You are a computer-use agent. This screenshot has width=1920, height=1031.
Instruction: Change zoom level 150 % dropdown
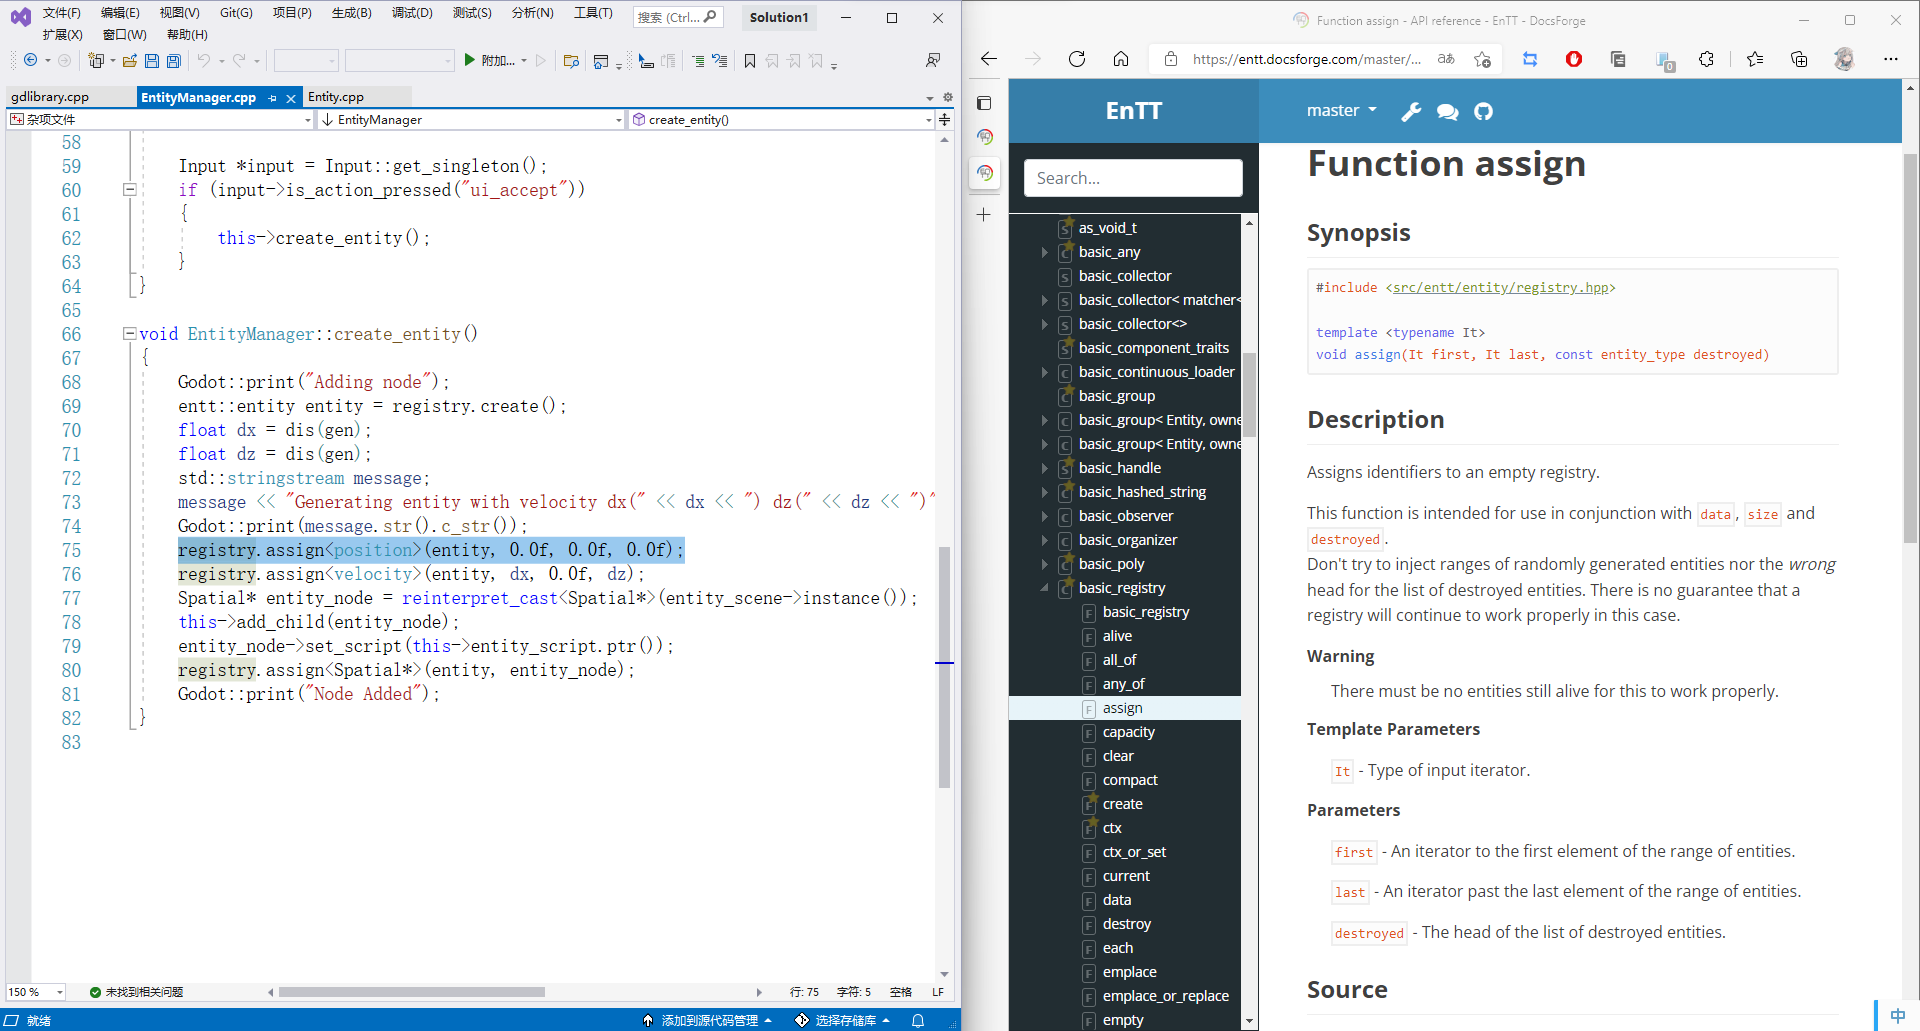36,992
